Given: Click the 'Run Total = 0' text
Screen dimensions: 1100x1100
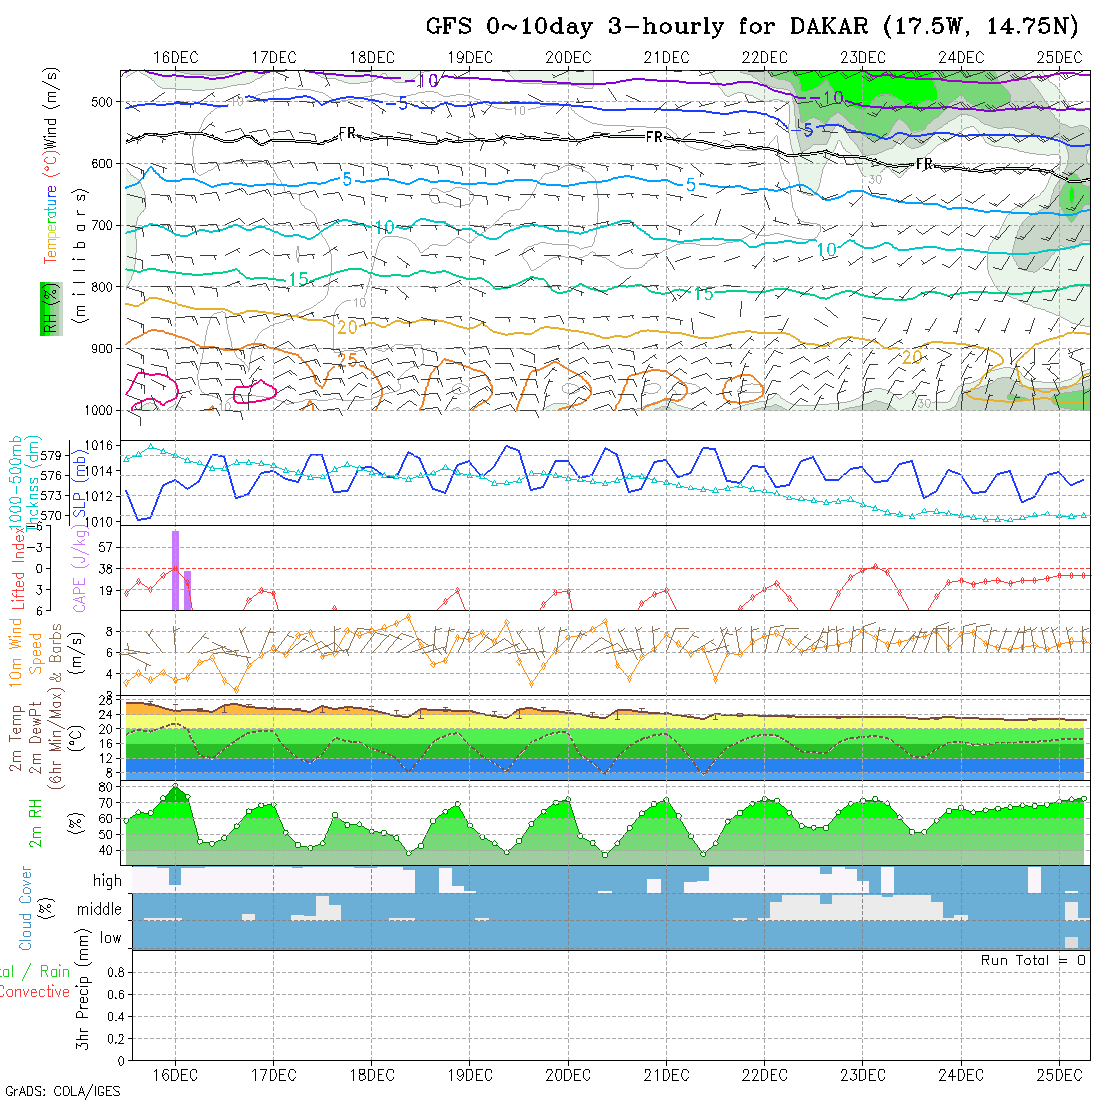Looking at the screenshot, I should tap(1033, 960).
